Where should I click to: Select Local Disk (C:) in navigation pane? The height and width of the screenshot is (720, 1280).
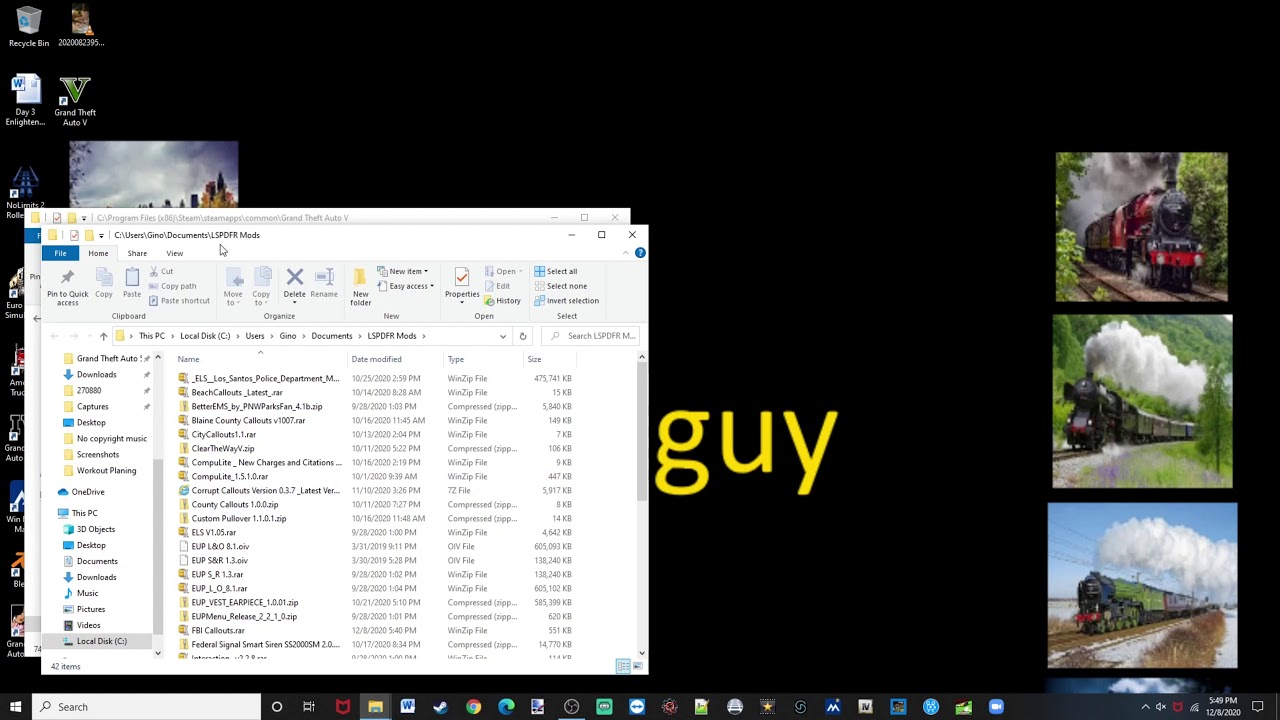(102, 641)
